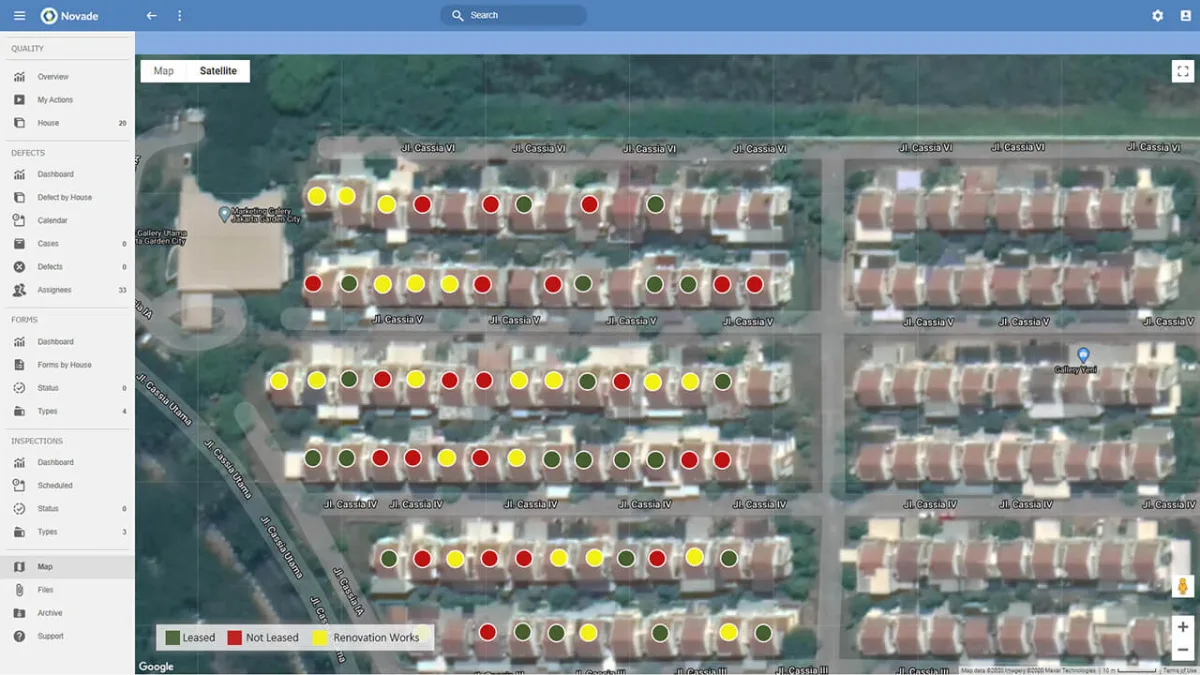Toggle fullscreen view on the map
The width and height of the screenshot is (1200, 675).
click(x=1183, y=70)
